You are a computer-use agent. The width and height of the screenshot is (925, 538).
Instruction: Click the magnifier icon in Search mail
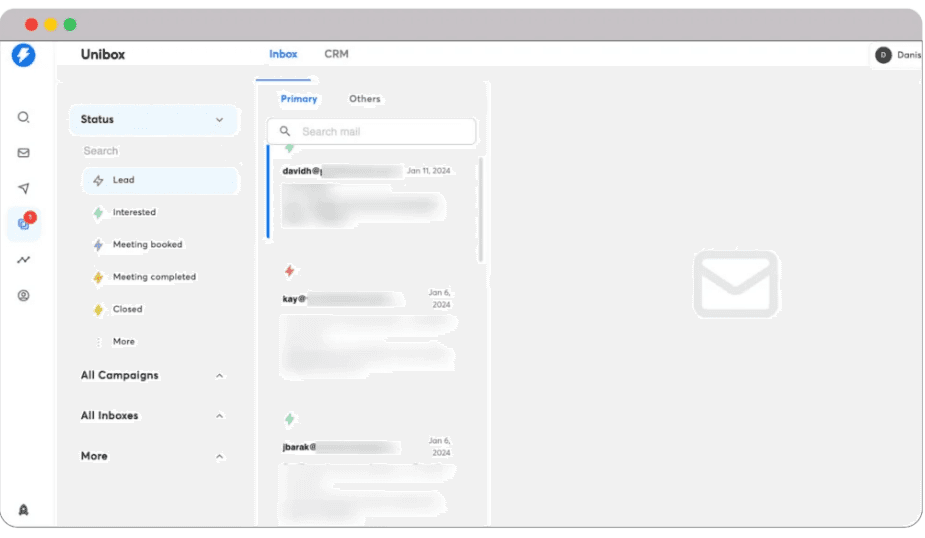click(285, 131)
